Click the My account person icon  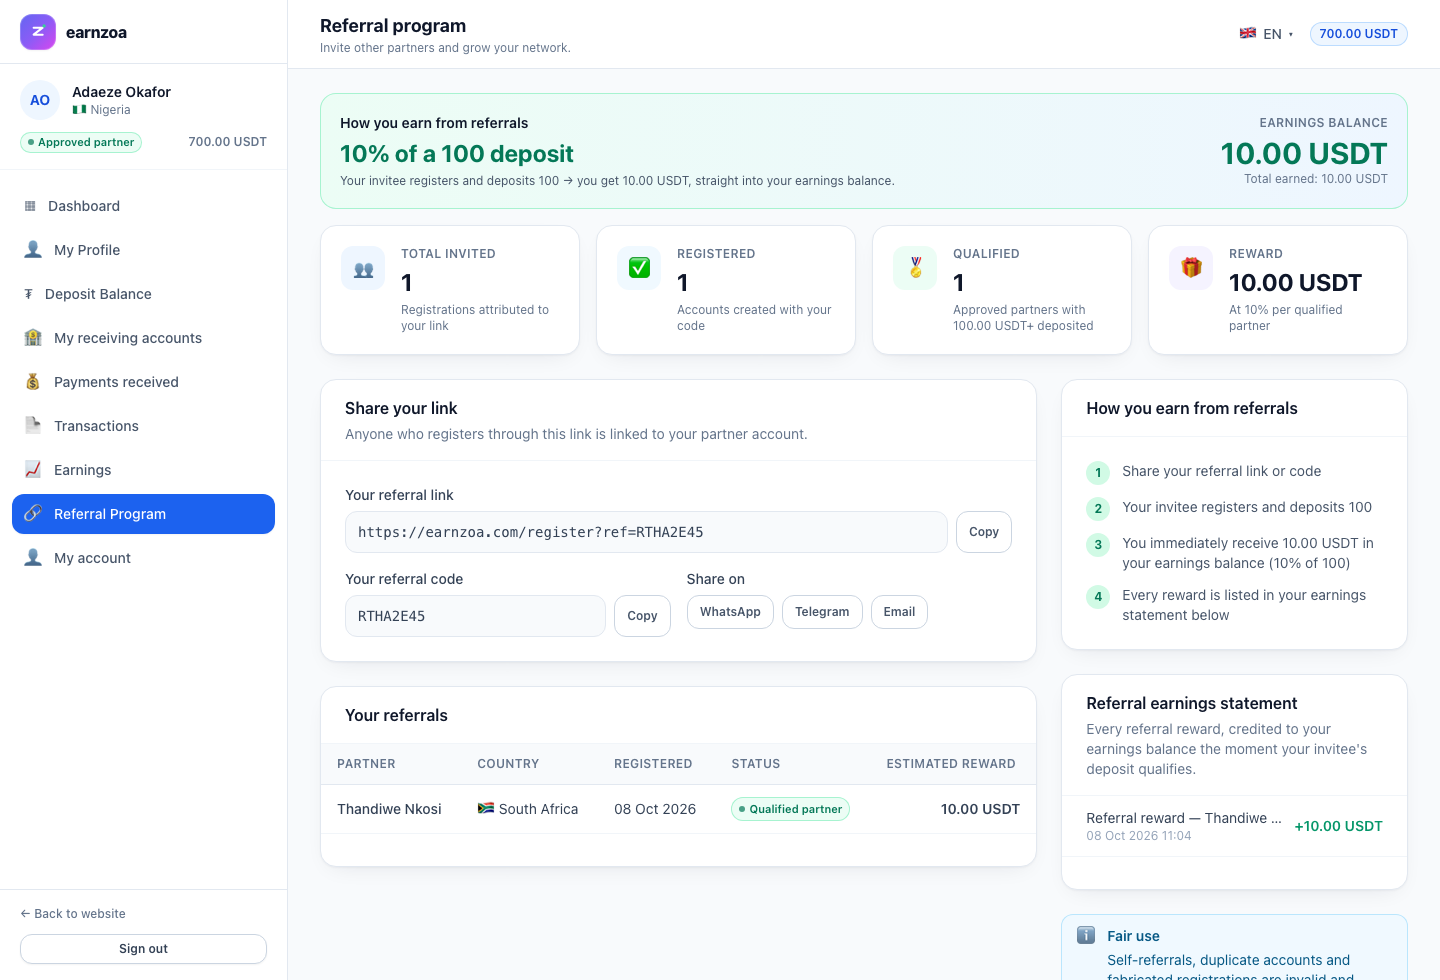33,558
